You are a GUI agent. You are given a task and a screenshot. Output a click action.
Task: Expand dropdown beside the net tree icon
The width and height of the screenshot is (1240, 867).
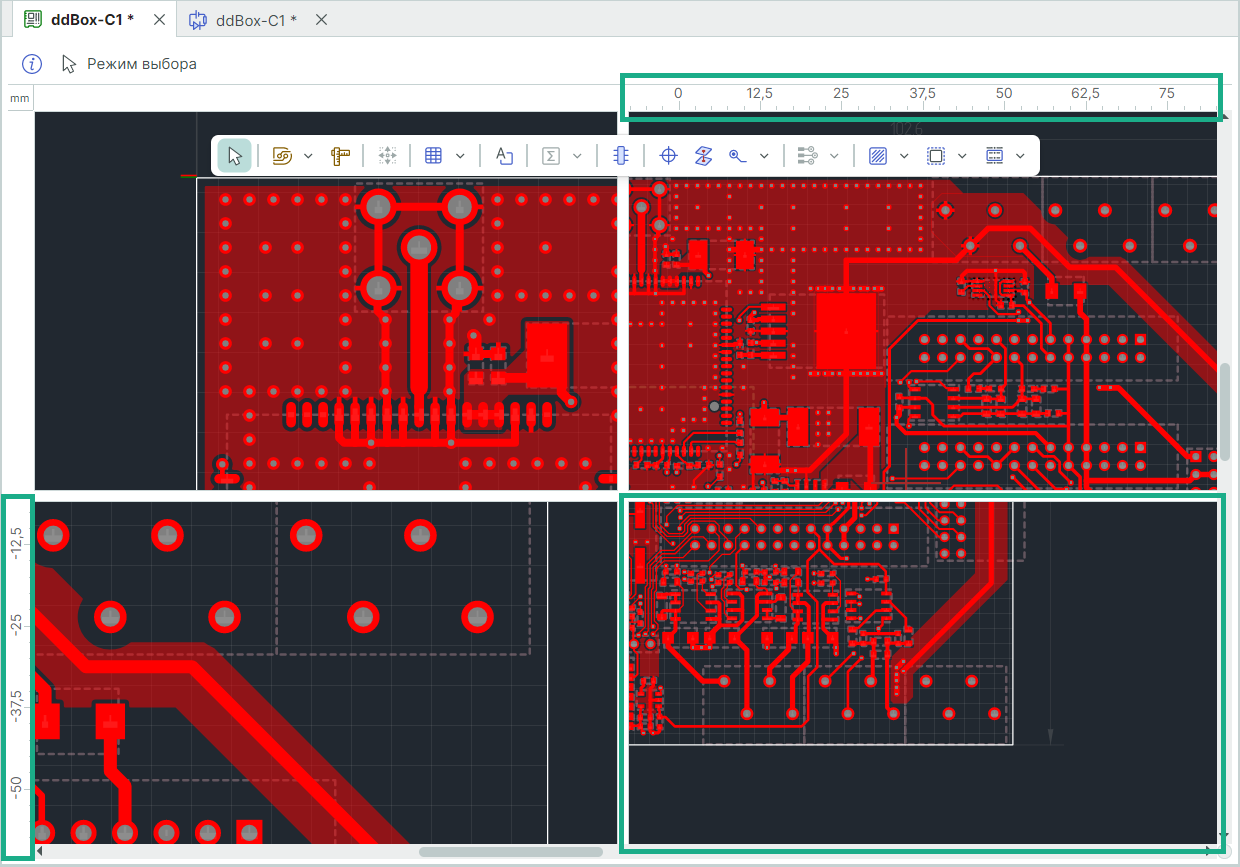point(834,156)
